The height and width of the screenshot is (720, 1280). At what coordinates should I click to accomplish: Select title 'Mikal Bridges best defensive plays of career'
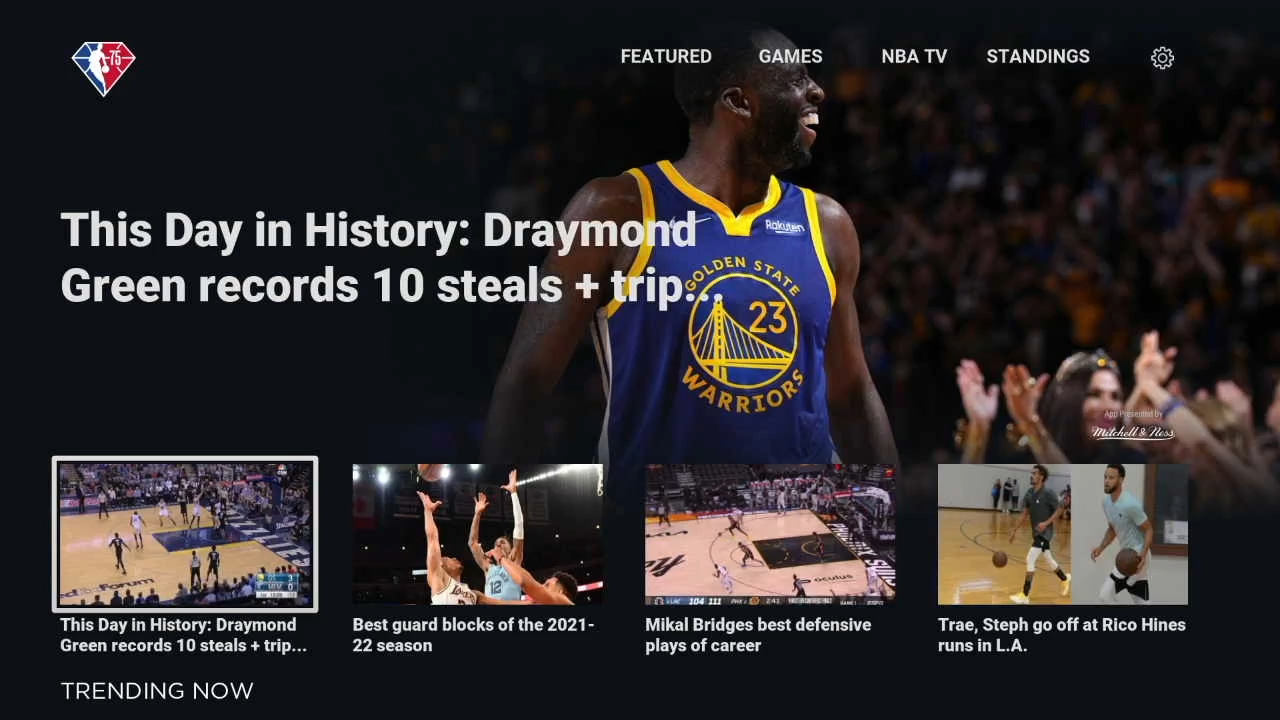pyautogui.click(x=758, y=635)
